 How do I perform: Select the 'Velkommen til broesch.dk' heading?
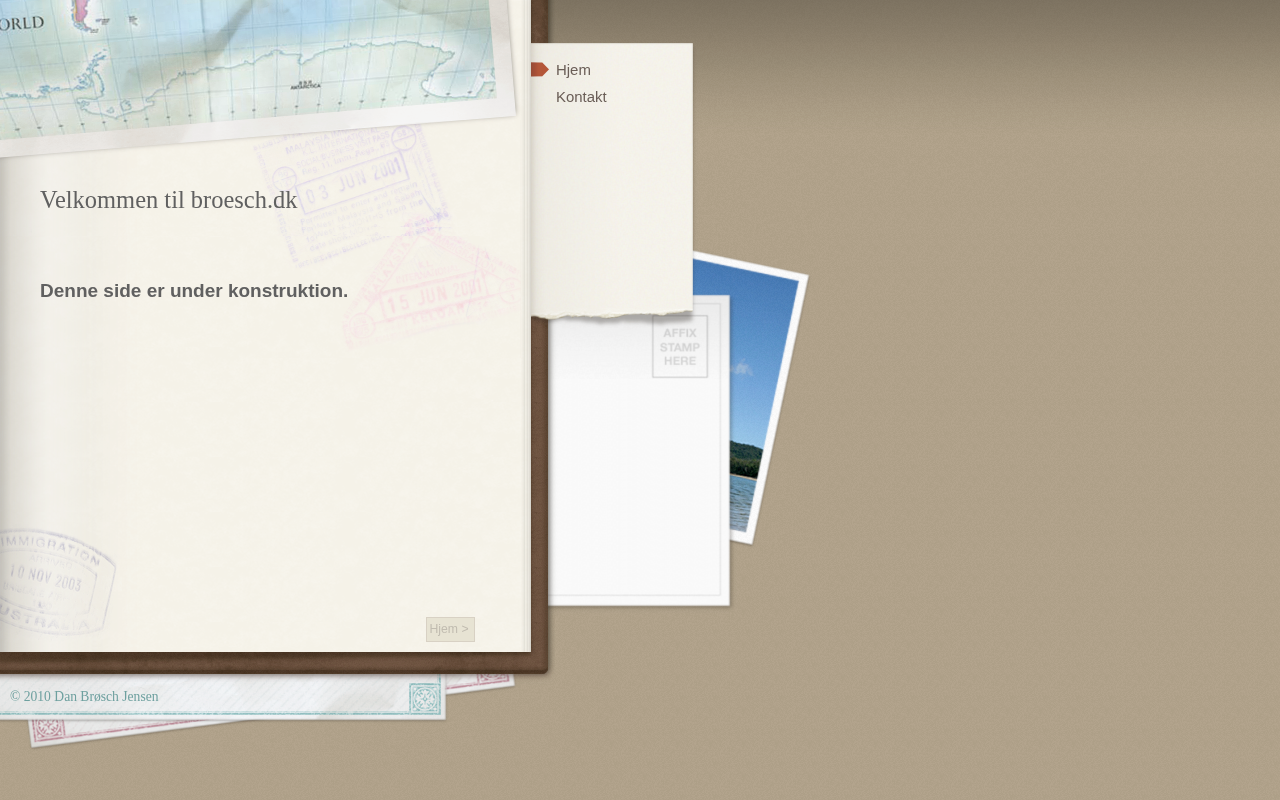point(169,200)
